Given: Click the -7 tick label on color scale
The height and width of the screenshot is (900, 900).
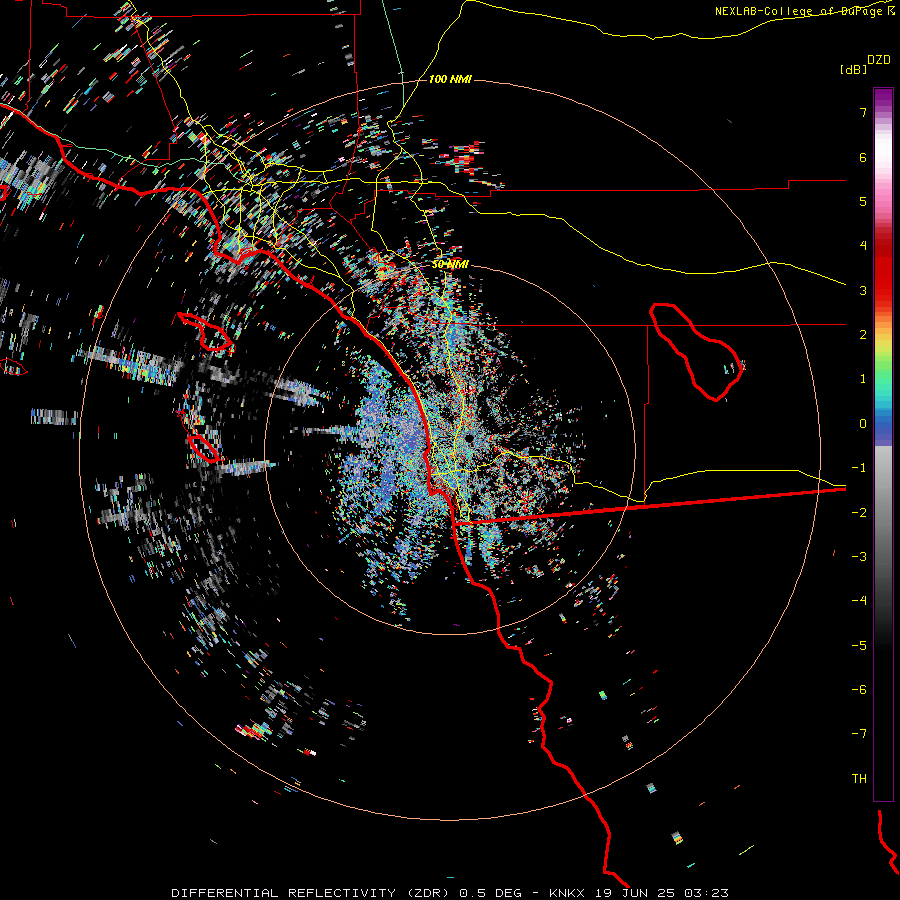Looking at the screenshot, I should 859,734.
